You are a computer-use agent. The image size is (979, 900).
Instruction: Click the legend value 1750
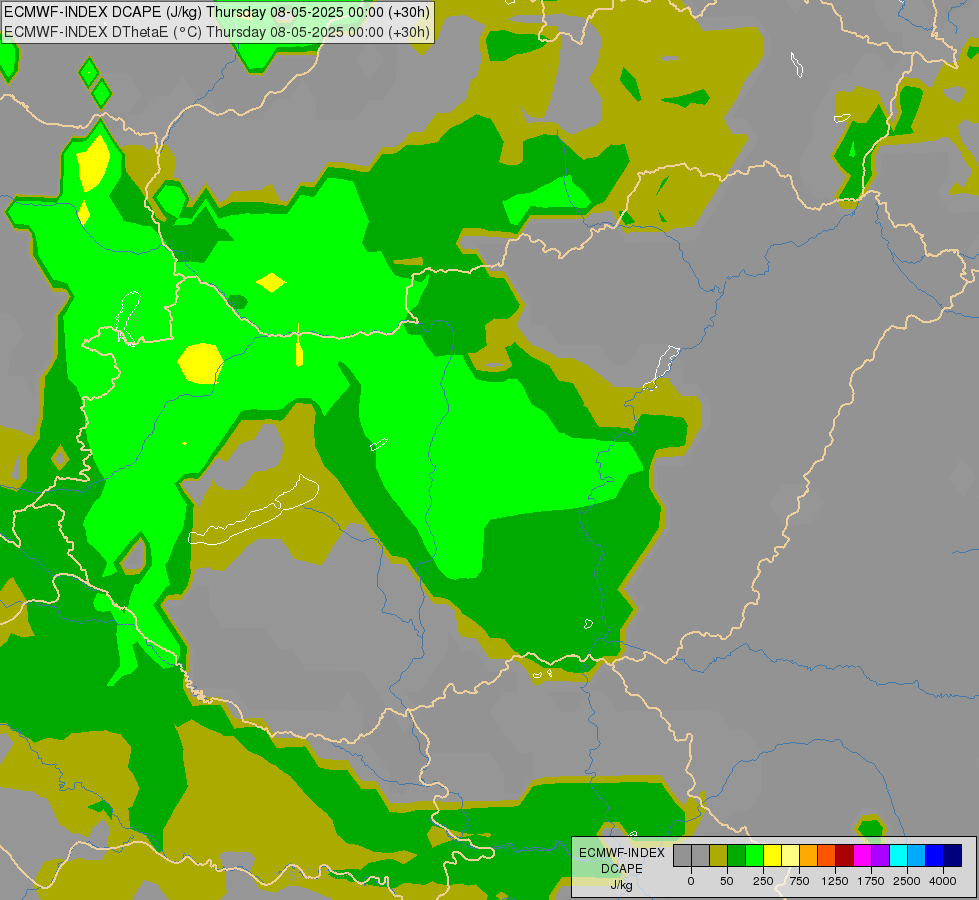tap(871, 881)
